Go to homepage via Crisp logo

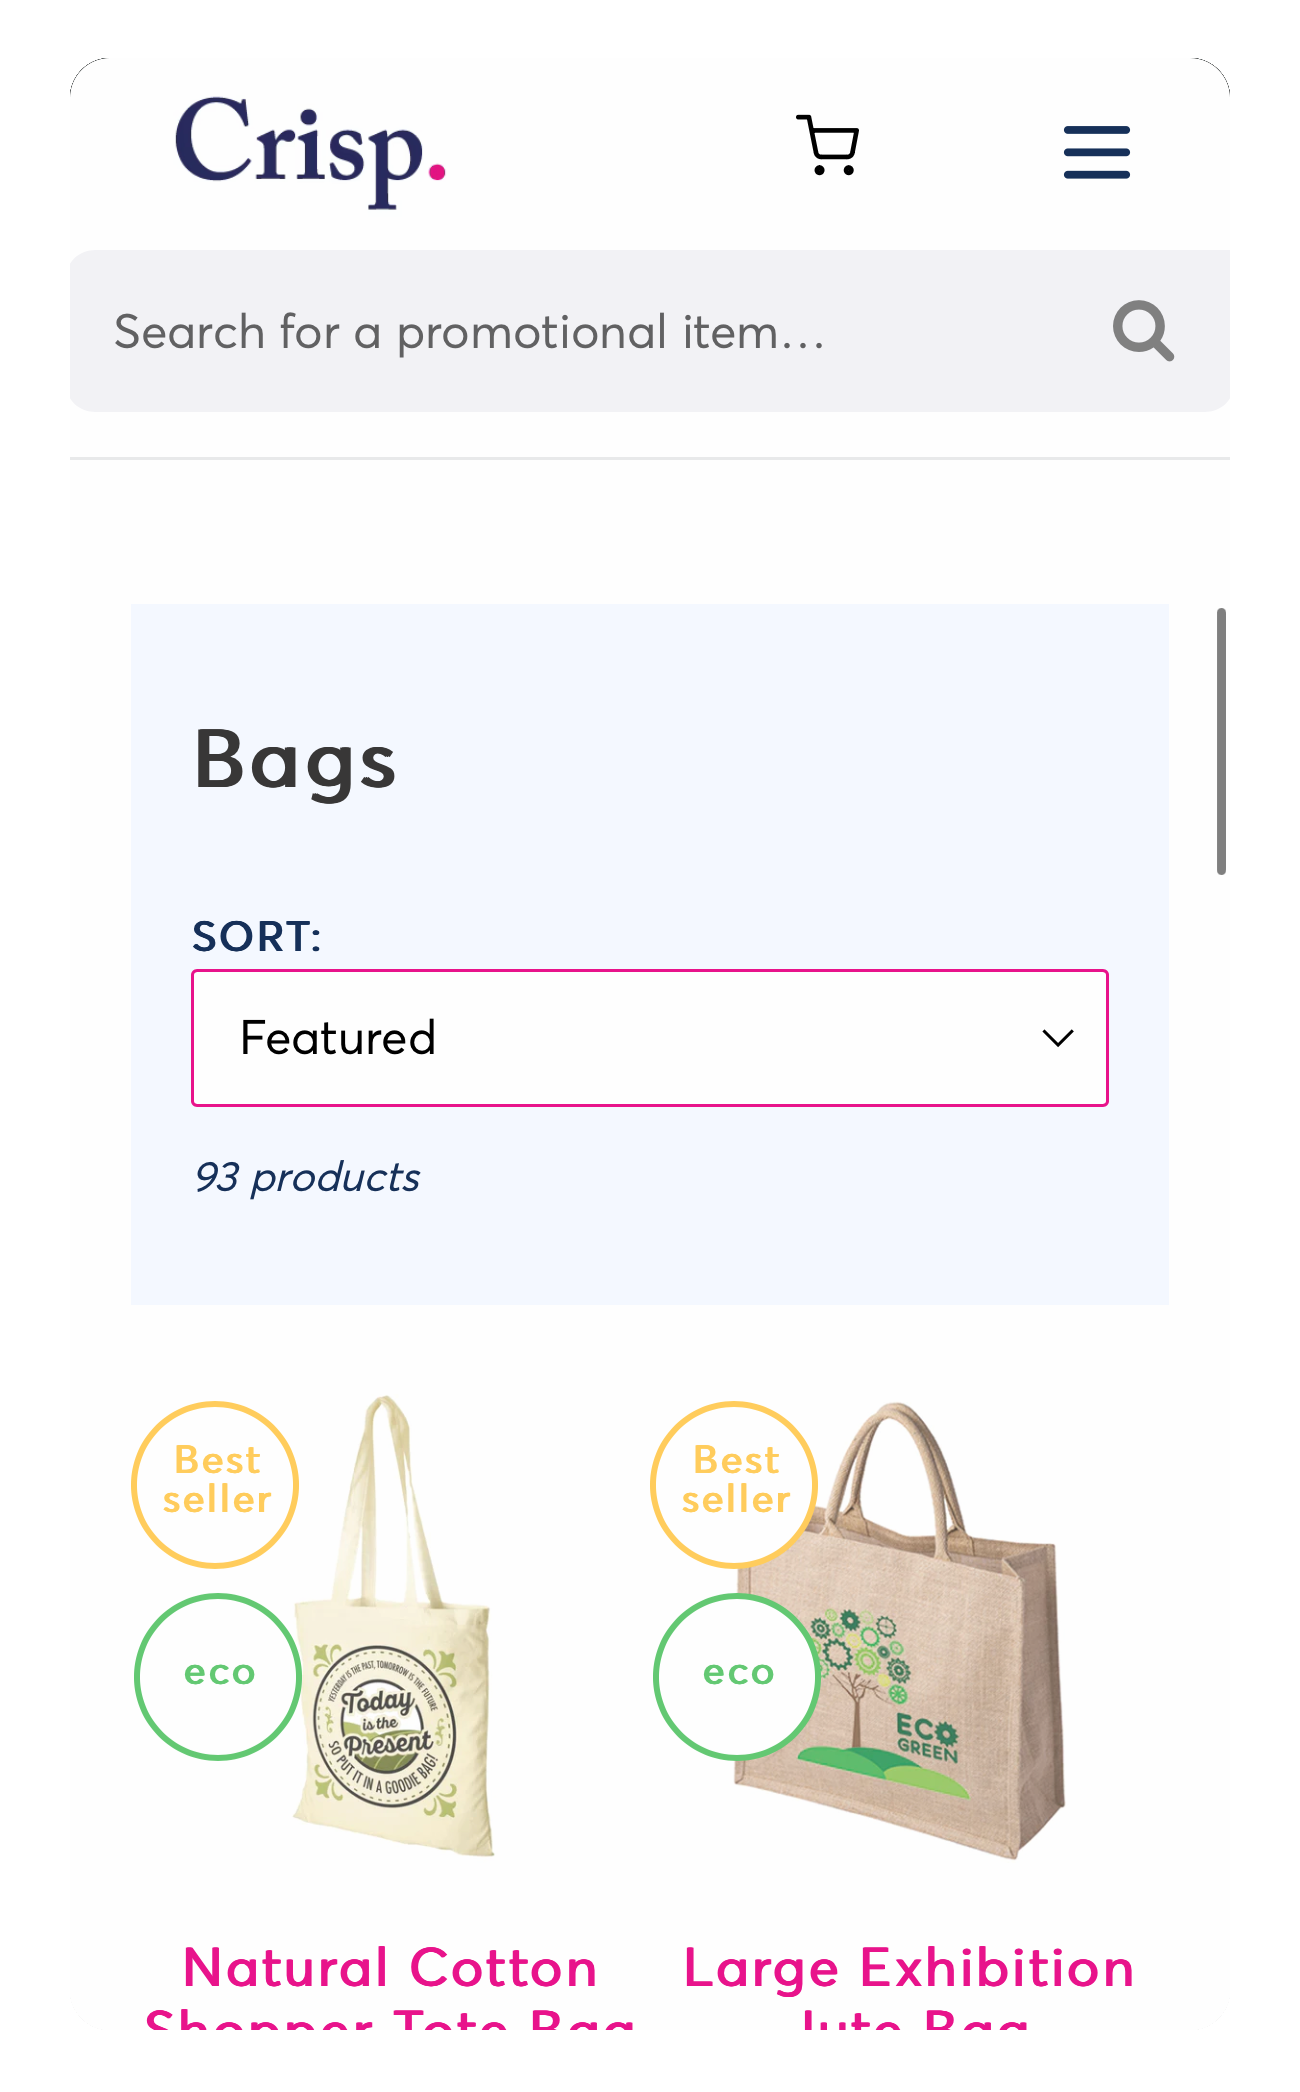coord(310,152)
